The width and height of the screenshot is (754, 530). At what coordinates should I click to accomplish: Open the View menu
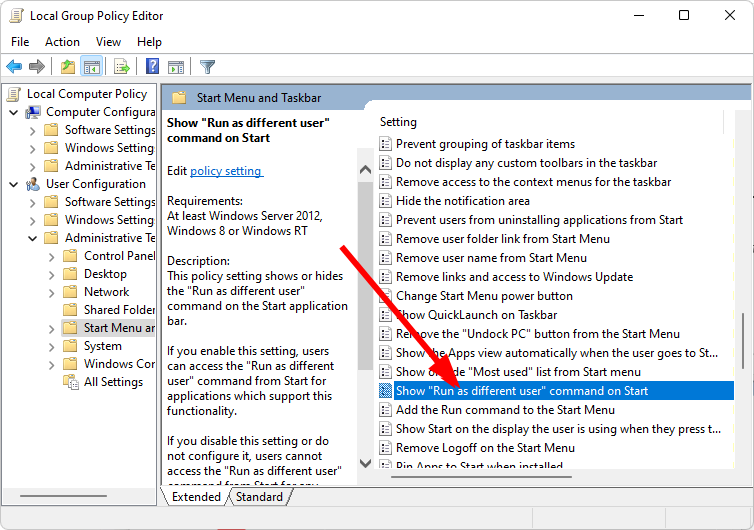[x=108, y=42]
